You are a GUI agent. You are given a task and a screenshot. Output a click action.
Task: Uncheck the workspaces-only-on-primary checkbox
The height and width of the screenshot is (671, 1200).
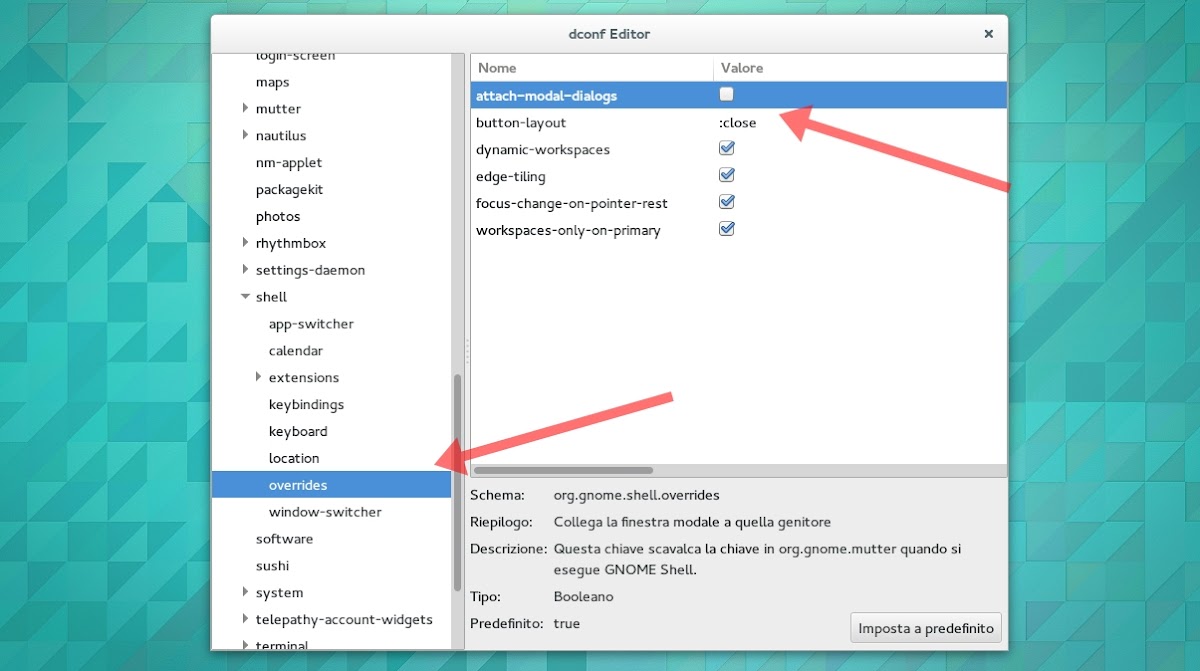[x=727, y=229]
